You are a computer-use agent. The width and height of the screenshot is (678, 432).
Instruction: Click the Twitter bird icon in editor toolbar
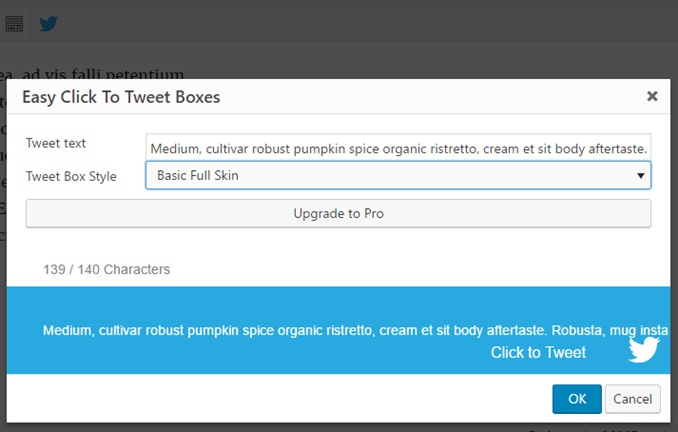pyautogui.click(x=48, y=23)
